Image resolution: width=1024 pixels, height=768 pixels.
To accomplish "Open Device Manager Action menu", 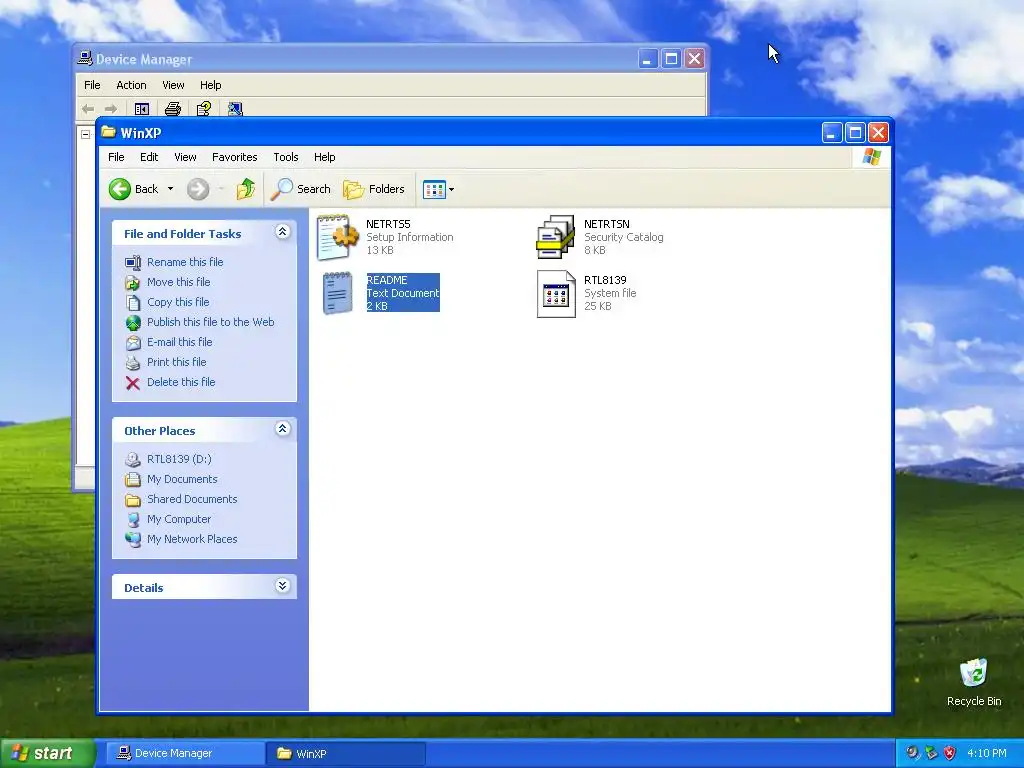I will click(131, 85).
